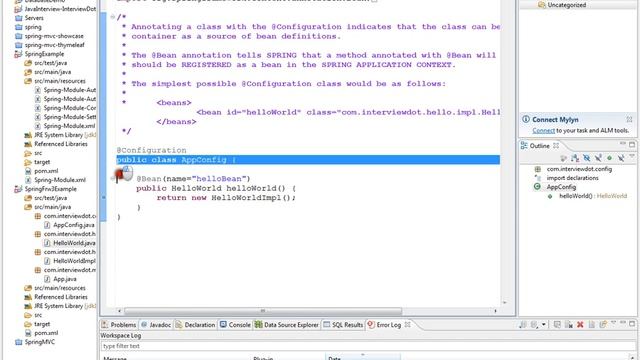Click the editor scroll right arrow
The height and width of the screenshot is (360, 640).
(496, 311)
